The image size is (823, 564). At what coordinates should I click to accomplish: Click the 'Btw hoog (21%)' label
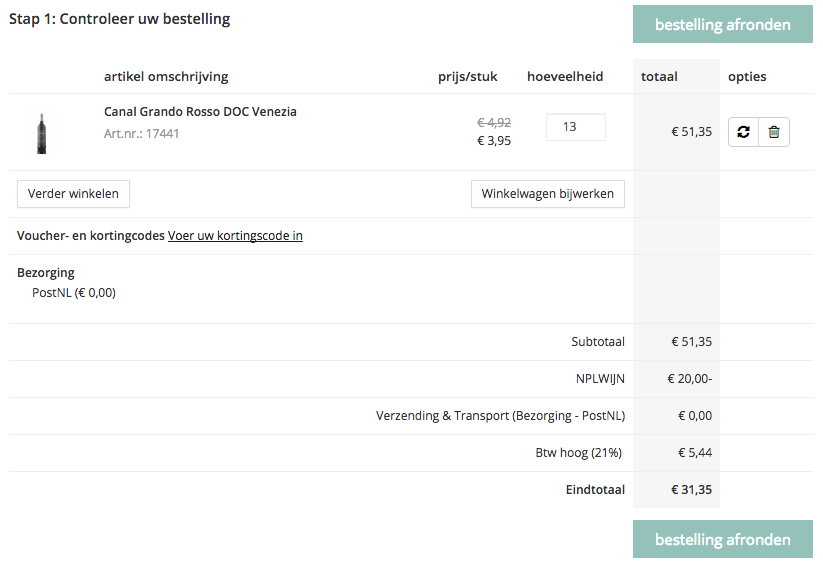pos(579,453)
